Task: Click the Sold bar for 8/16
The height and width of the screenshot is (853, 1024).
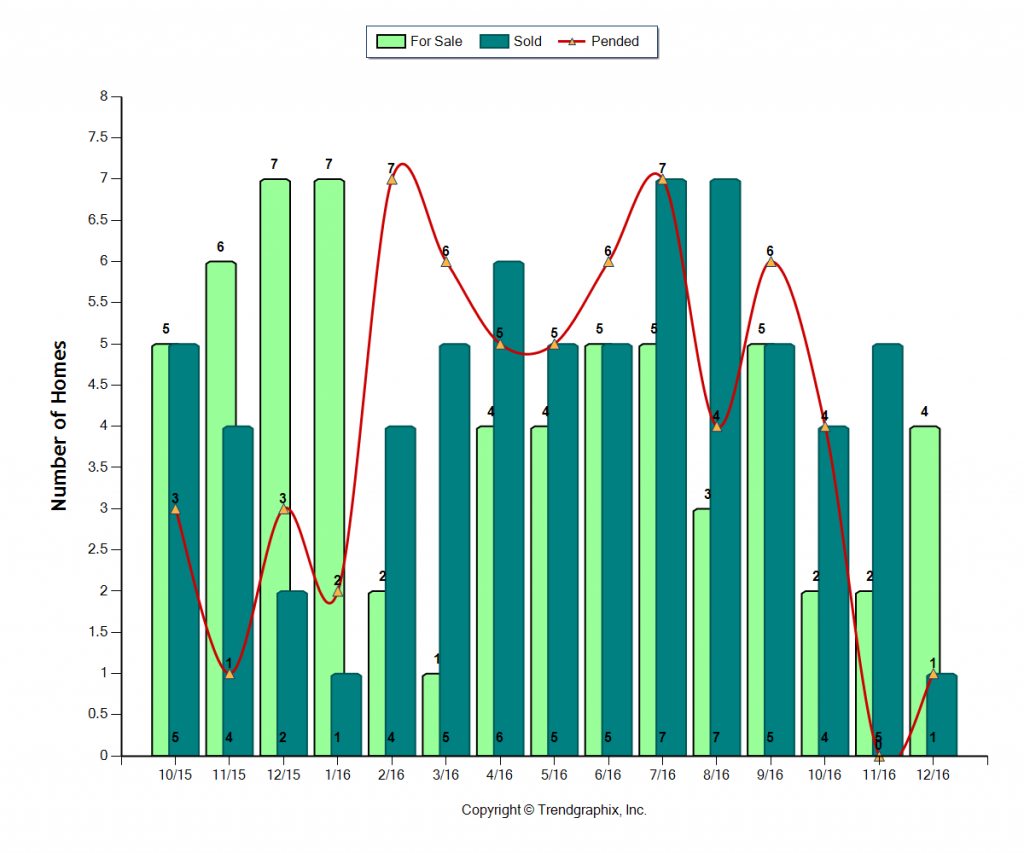Action: pyautogui.click(x=725, y=468)
